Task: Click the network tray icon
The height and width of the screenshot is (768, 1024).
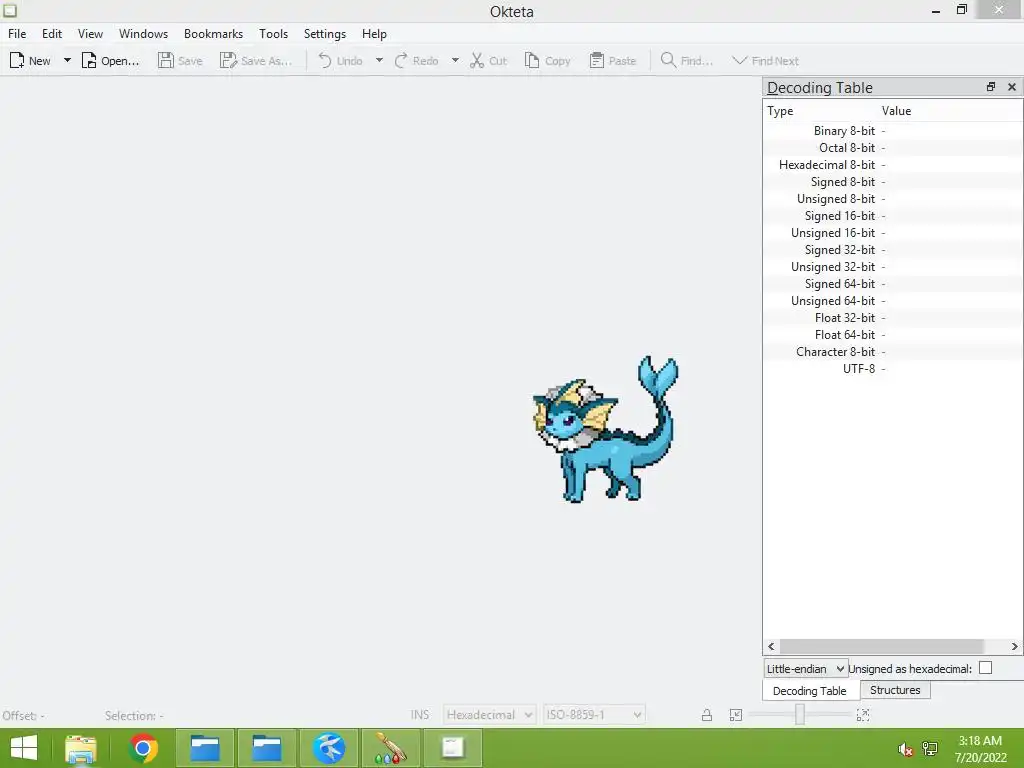Action: pyautogui.click(x=930, y=749)
